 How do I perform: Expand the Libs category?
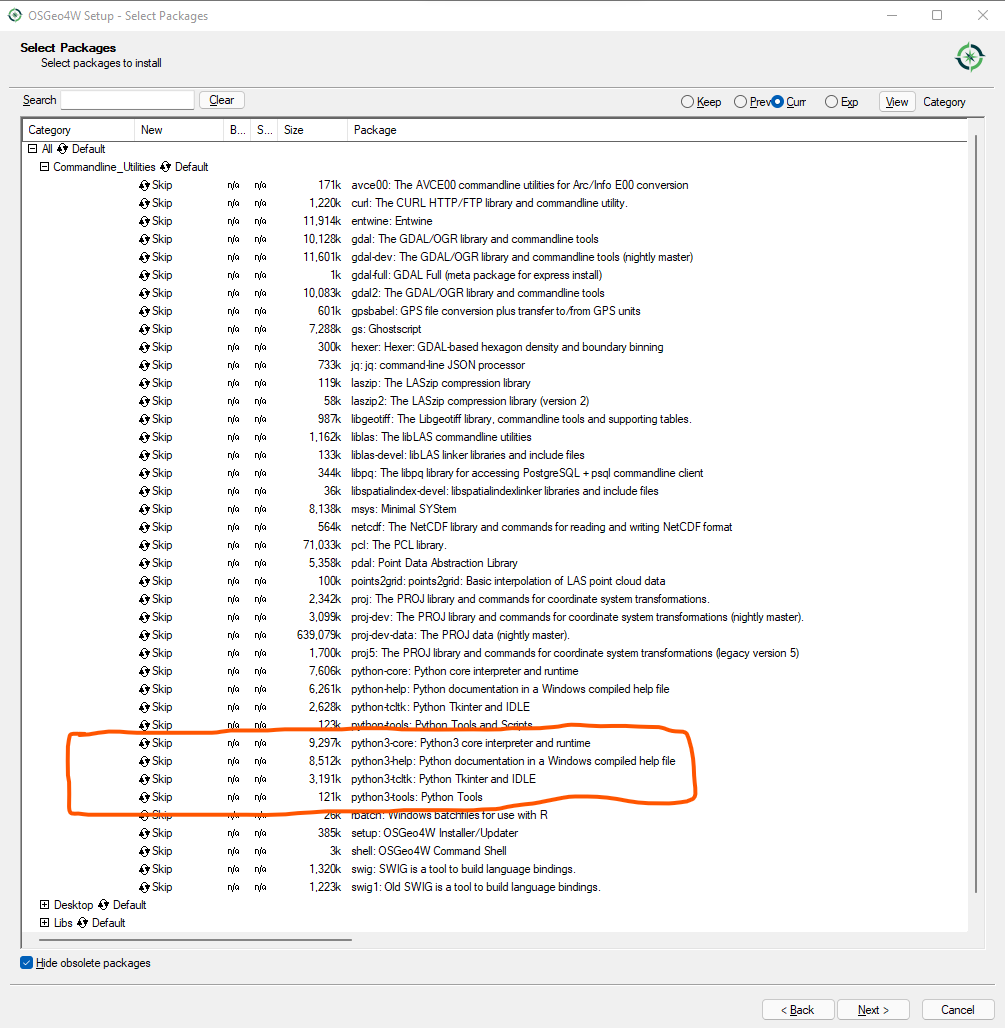click(x=45, y=922)
